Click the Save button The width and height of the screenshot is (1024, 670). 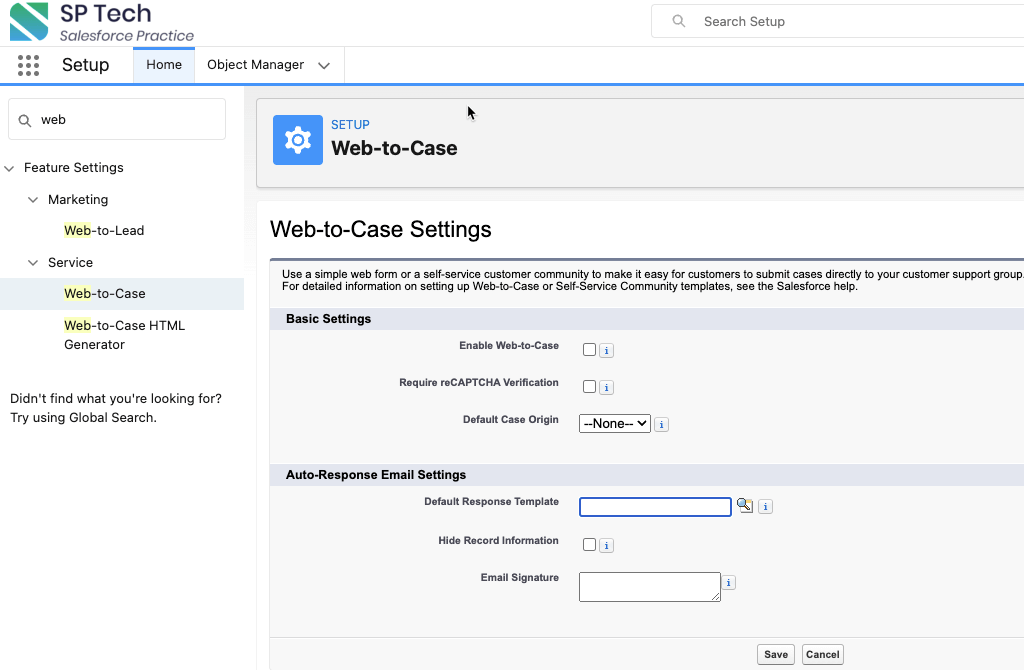pos(776,654)
